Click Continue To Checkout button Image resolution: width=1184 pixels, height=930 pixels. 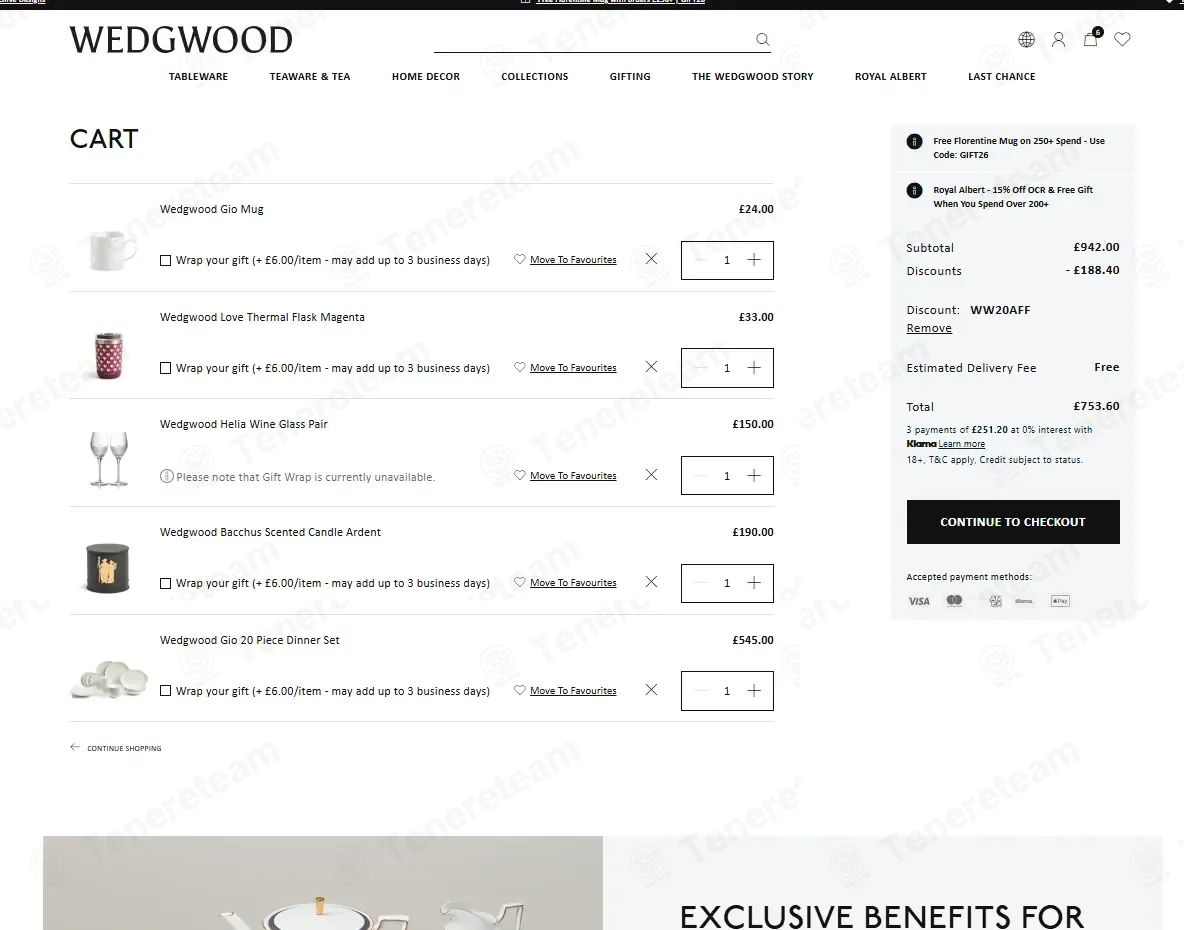pyautogui.click(x=1013, y=522)
